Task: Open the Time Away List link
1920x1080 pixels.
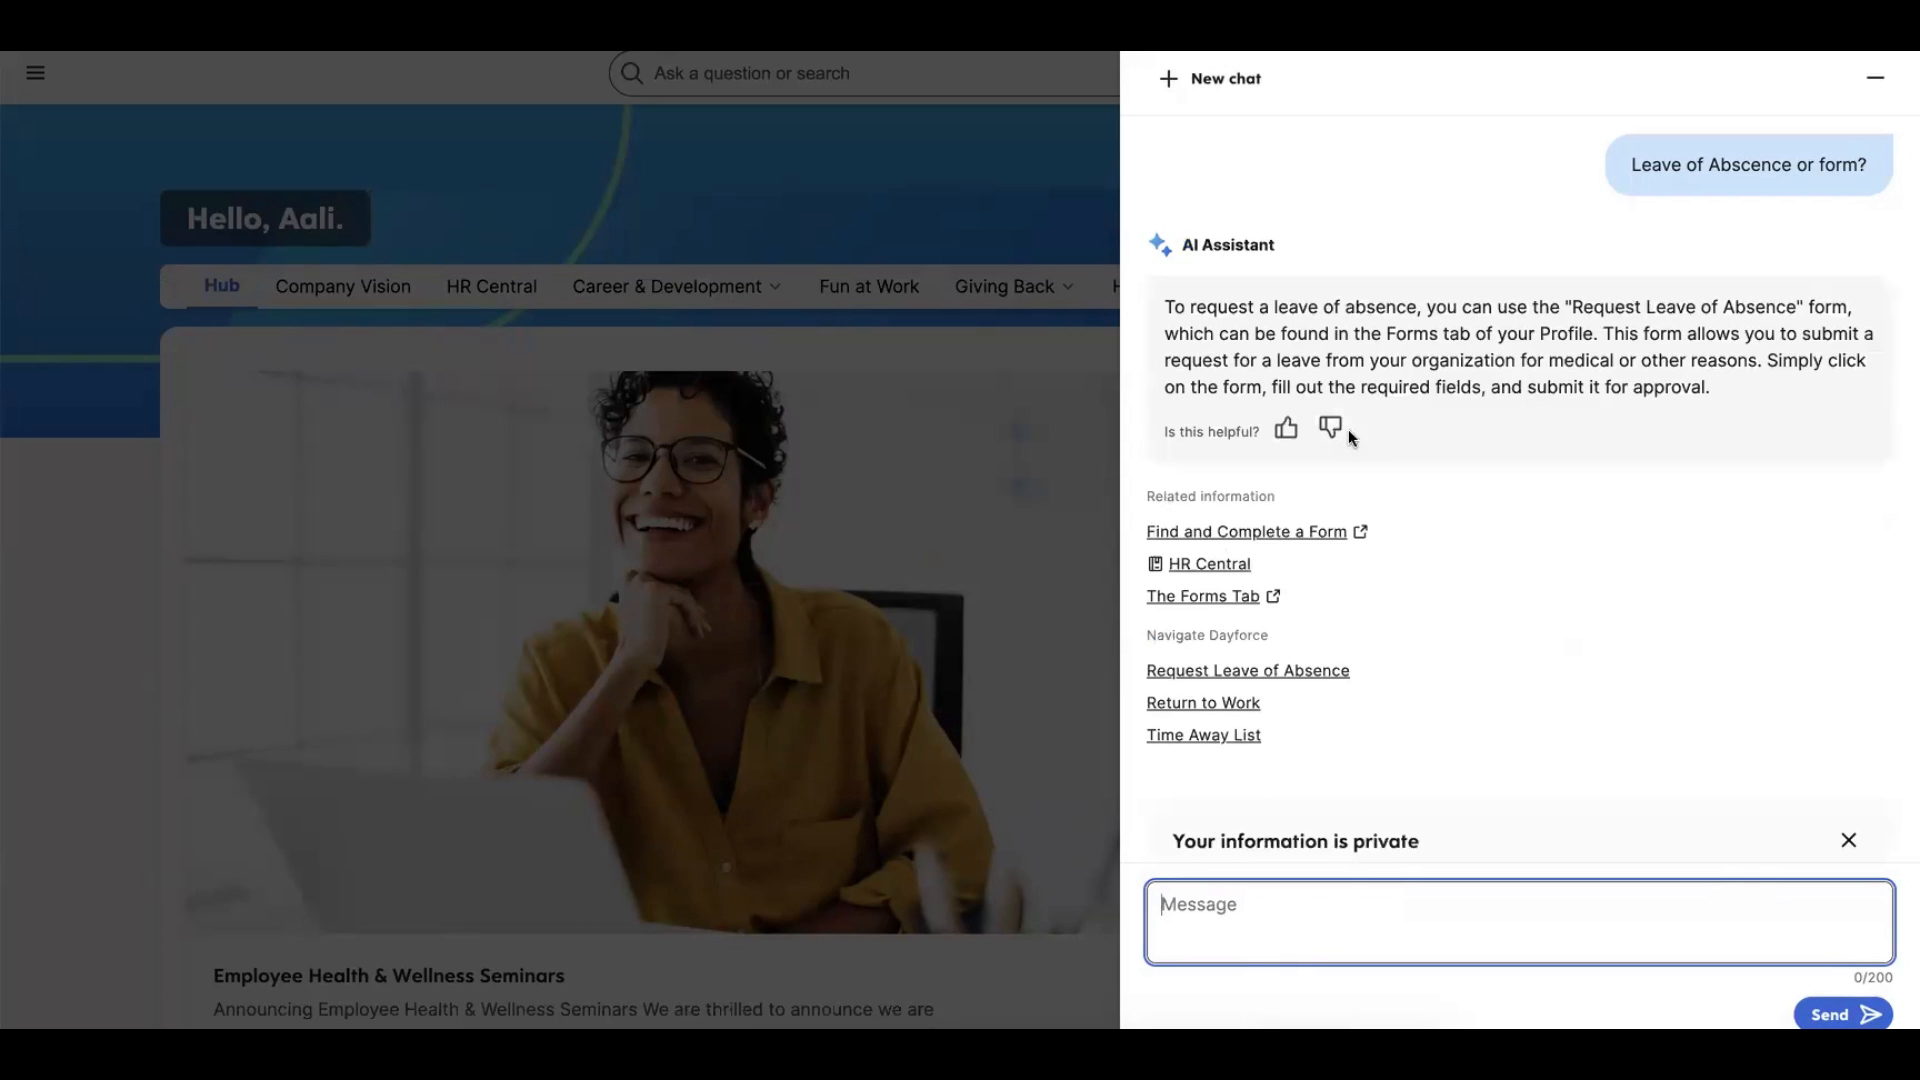Action: point(1203,735)
